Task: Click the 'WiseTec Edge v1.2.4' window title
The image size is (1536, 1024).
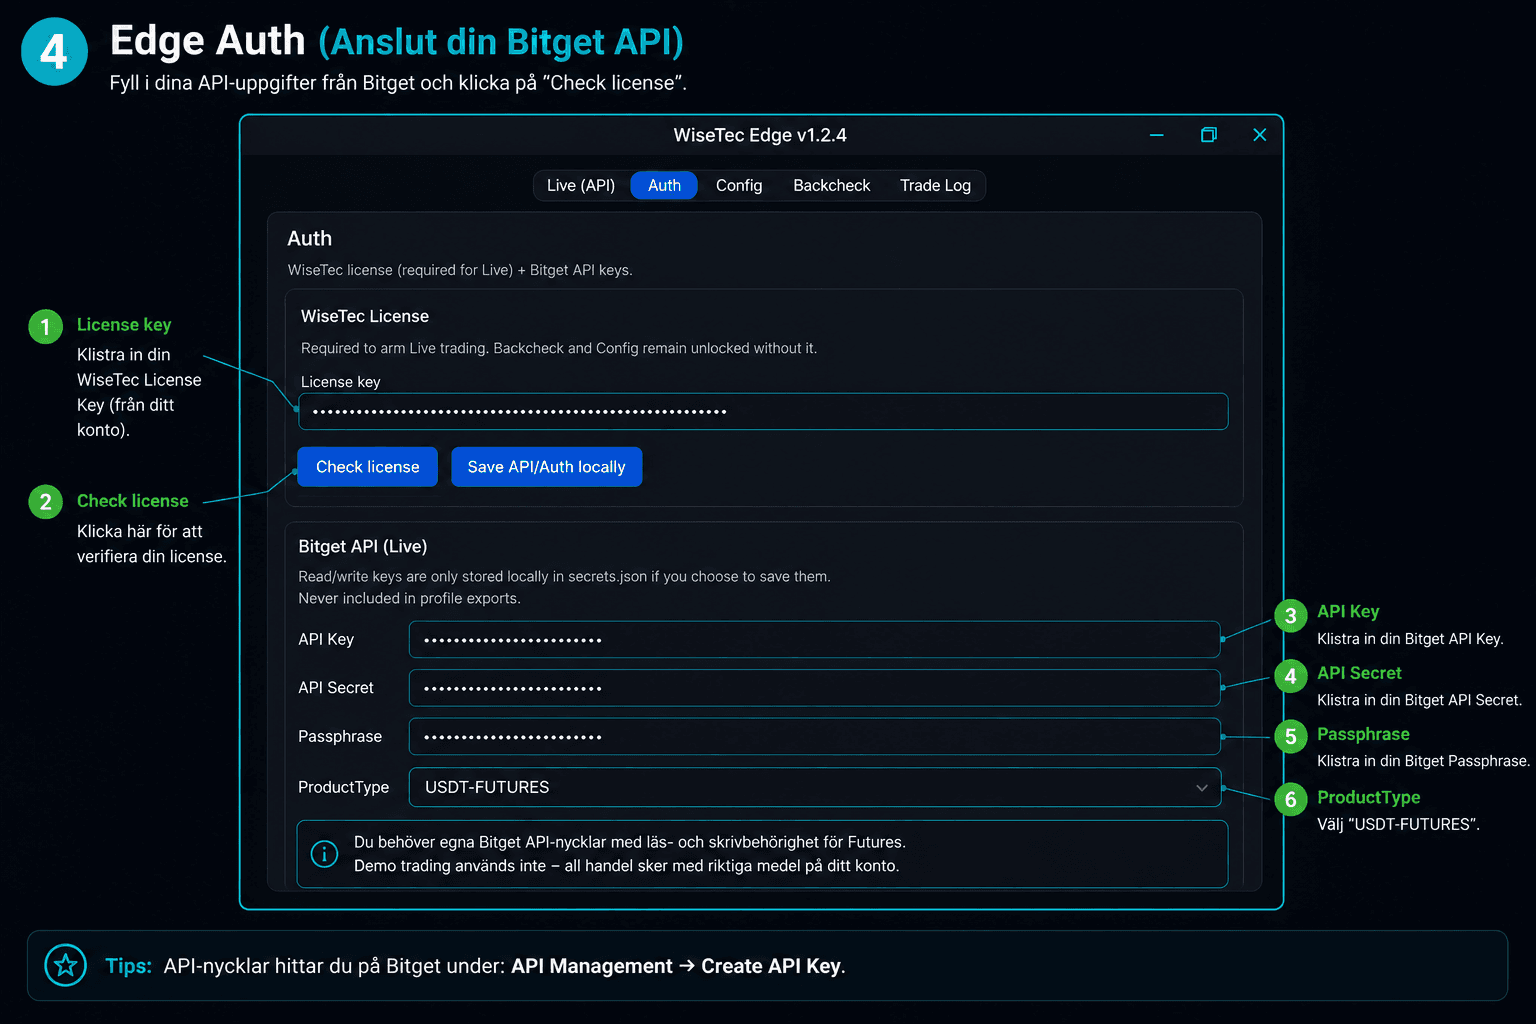Action: coord(760,135)
